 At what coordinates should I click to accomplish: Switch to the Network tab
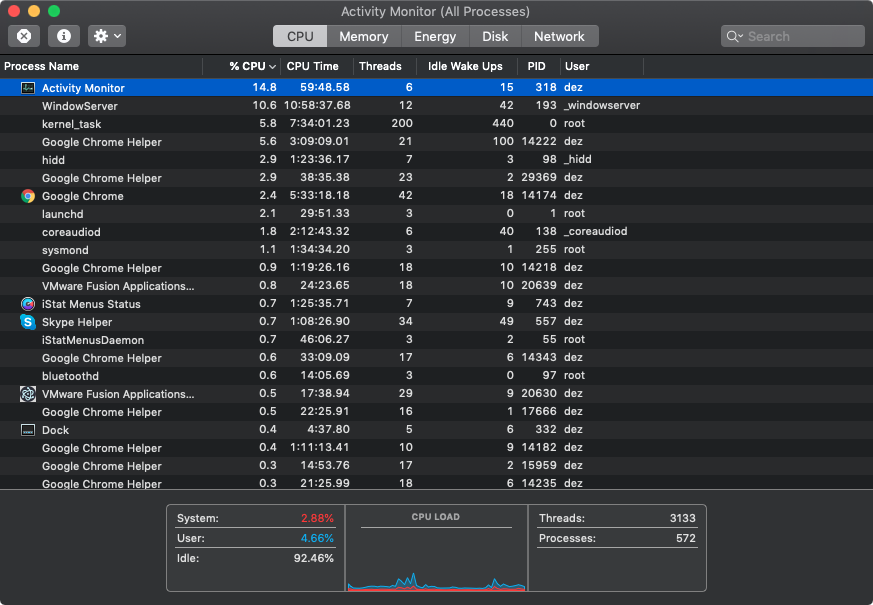[560, 36]
